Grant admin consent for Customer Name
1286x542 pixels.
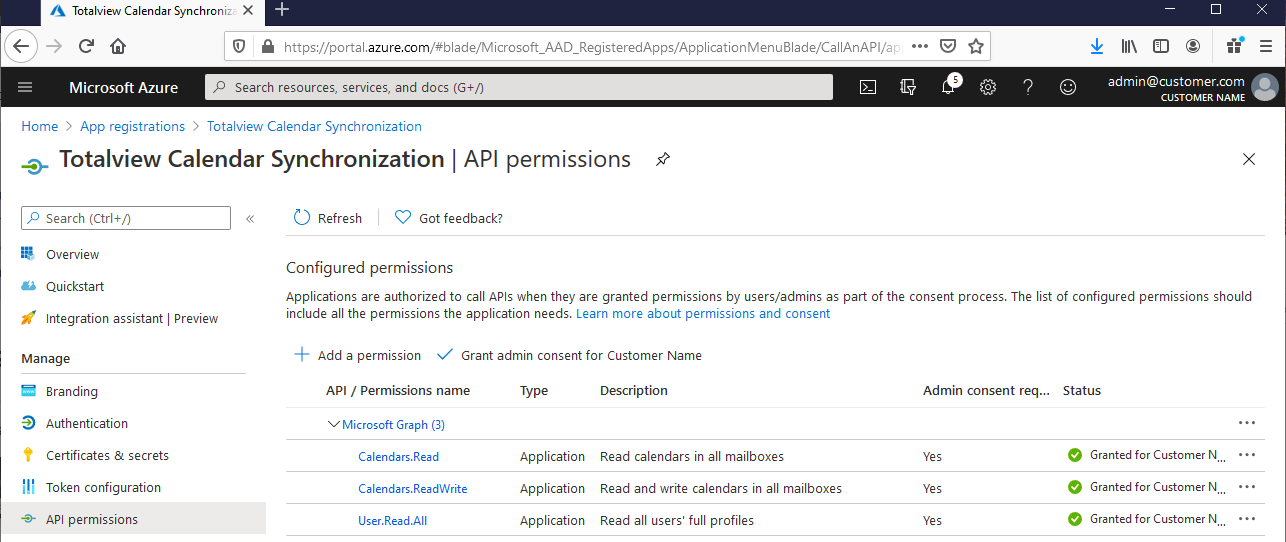pyautogui.click(x=570, y=355)
